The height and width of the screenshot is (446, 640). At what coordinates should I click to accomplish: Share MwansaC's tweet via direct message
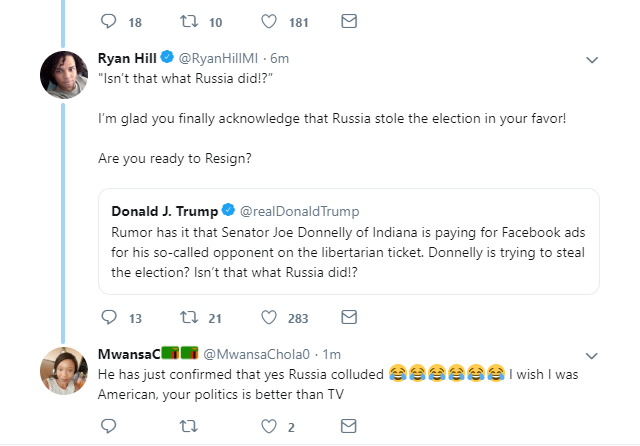[349, 426]
